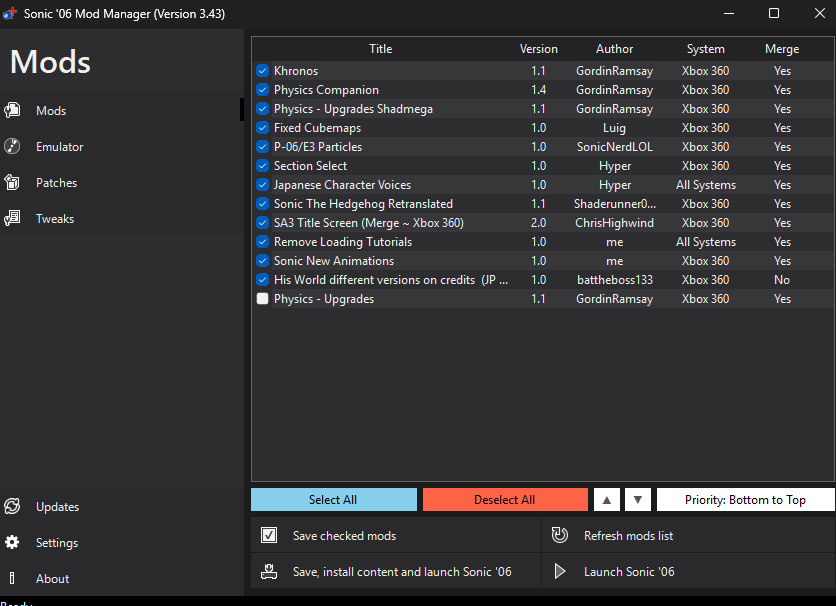Click author SonicNerdLOL cell

click(x=614, y=147)
